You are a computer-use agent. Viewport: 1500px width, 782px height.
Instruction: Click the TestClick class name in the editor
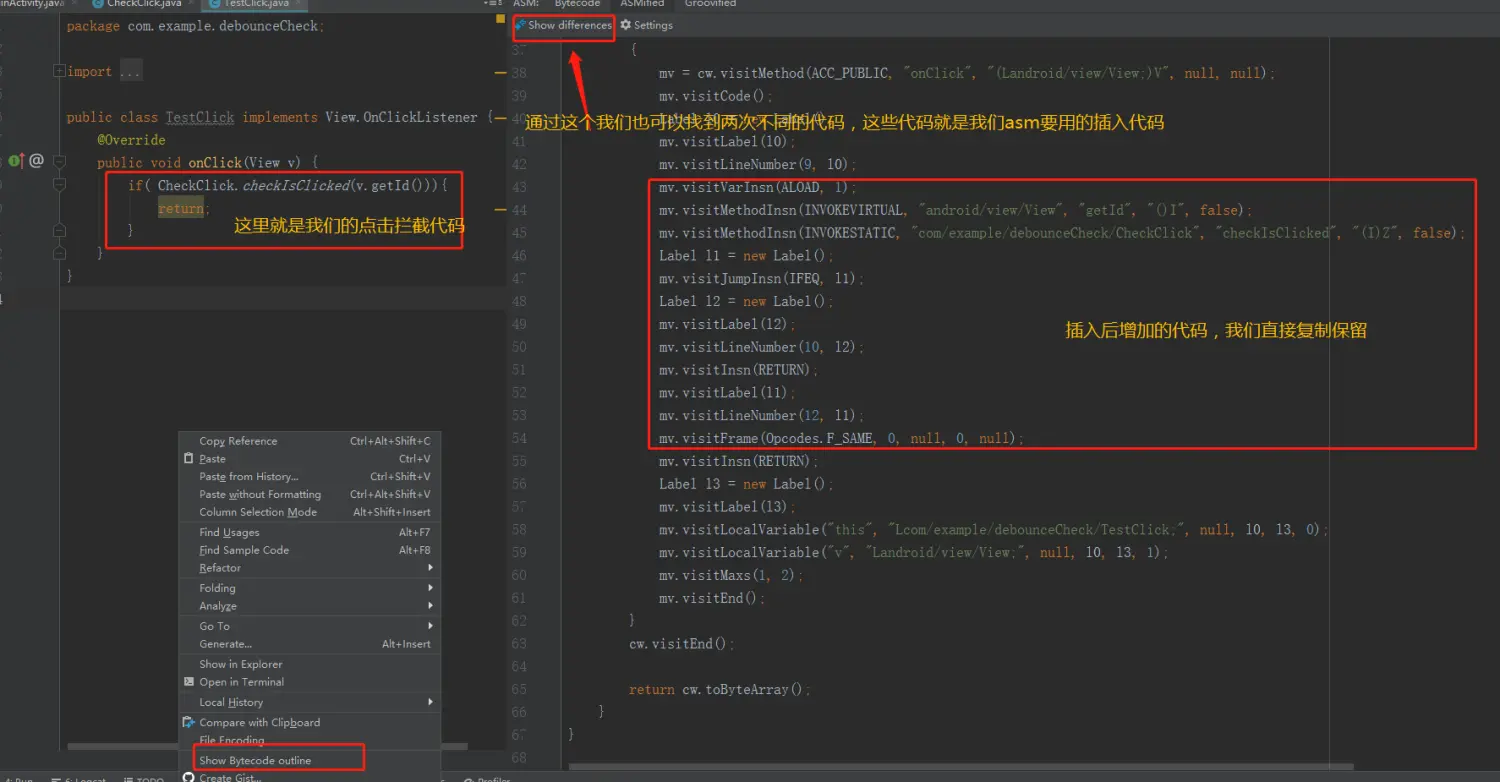click(x=200, y=117)
